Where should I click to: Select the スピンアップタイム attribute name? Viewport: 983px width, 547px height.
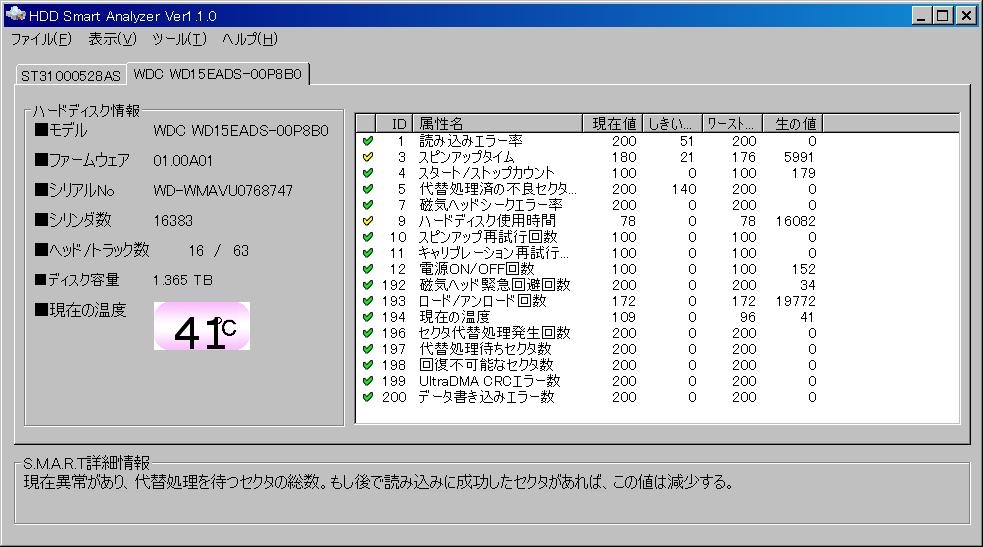pos(466,157)
